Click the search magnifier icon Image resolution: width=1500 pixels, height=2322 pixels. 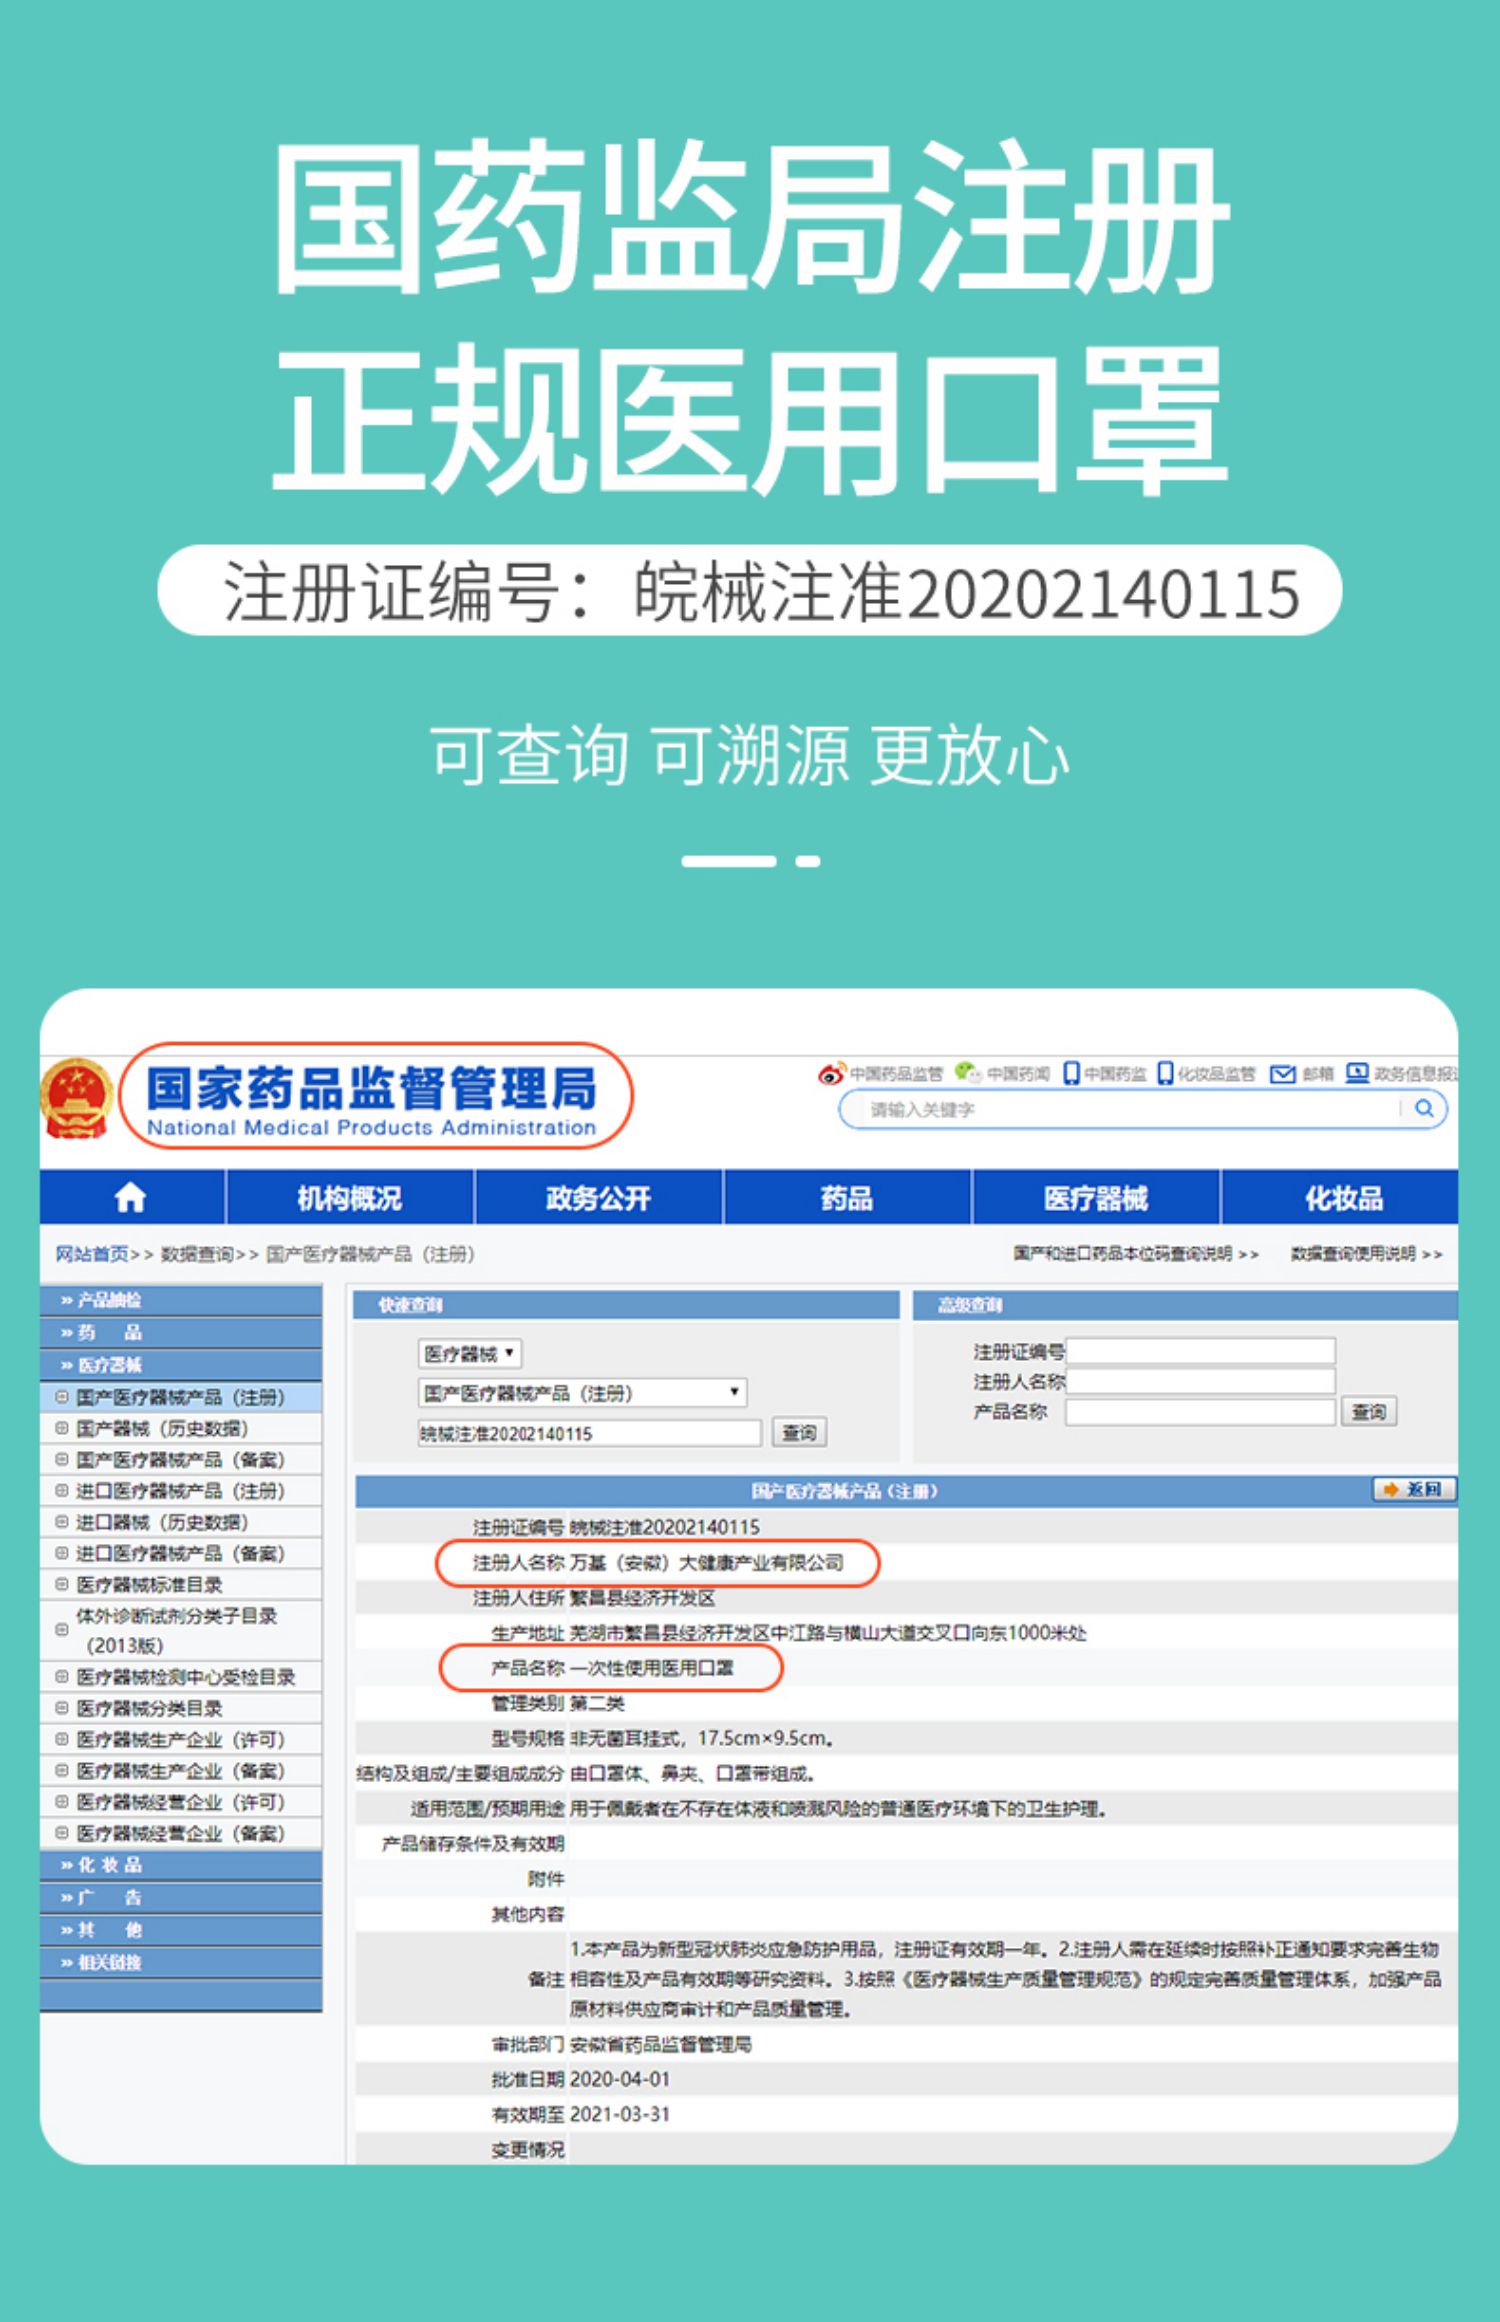(x=1424, y=1108)
